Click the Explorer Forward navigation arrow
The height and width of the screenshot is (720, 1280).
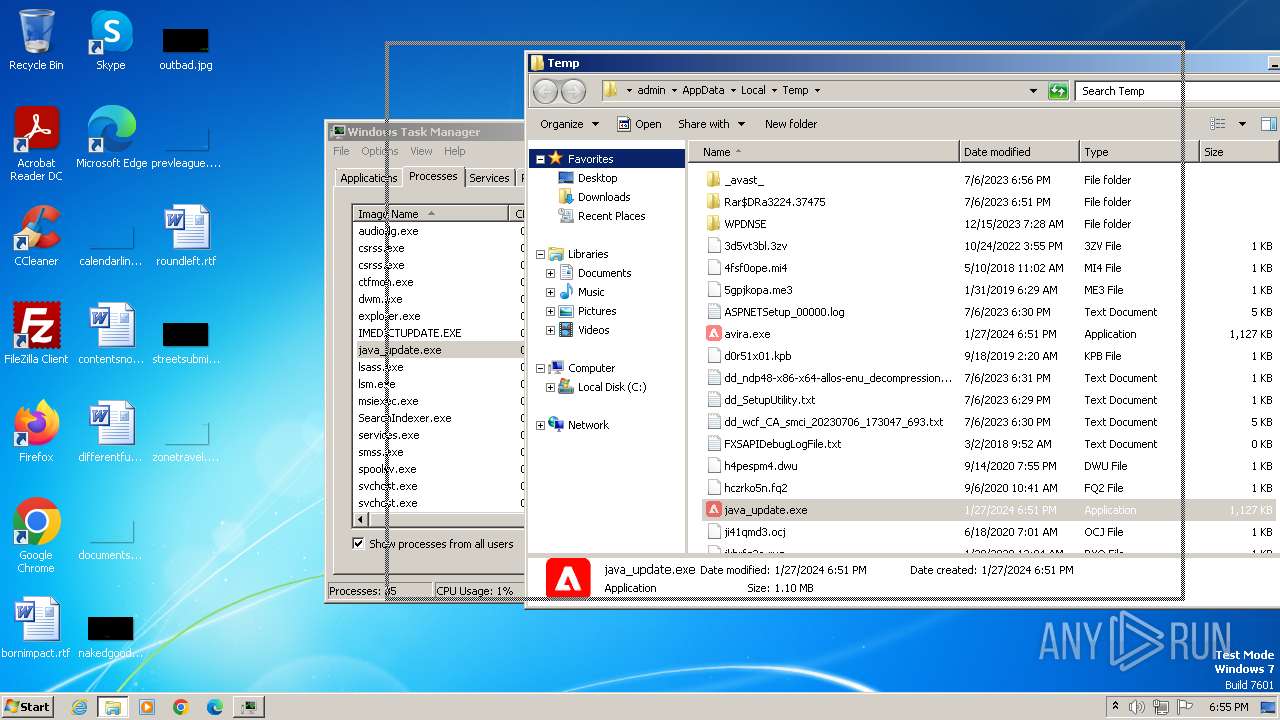tap(573, 91)
